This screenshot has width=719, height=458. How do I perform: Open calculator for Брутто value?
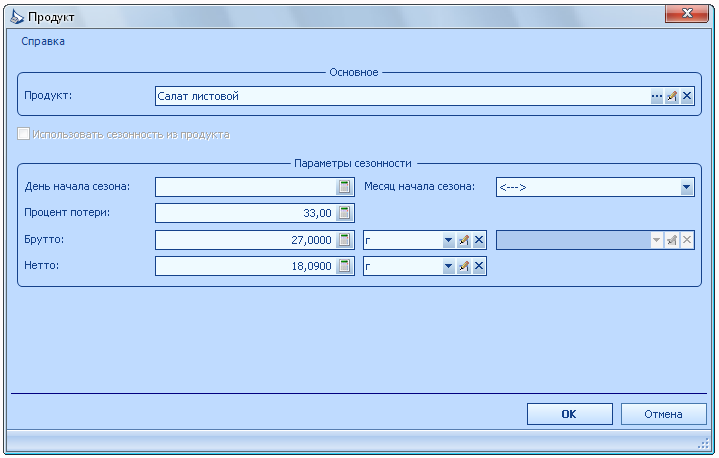(x=344, y=240)
